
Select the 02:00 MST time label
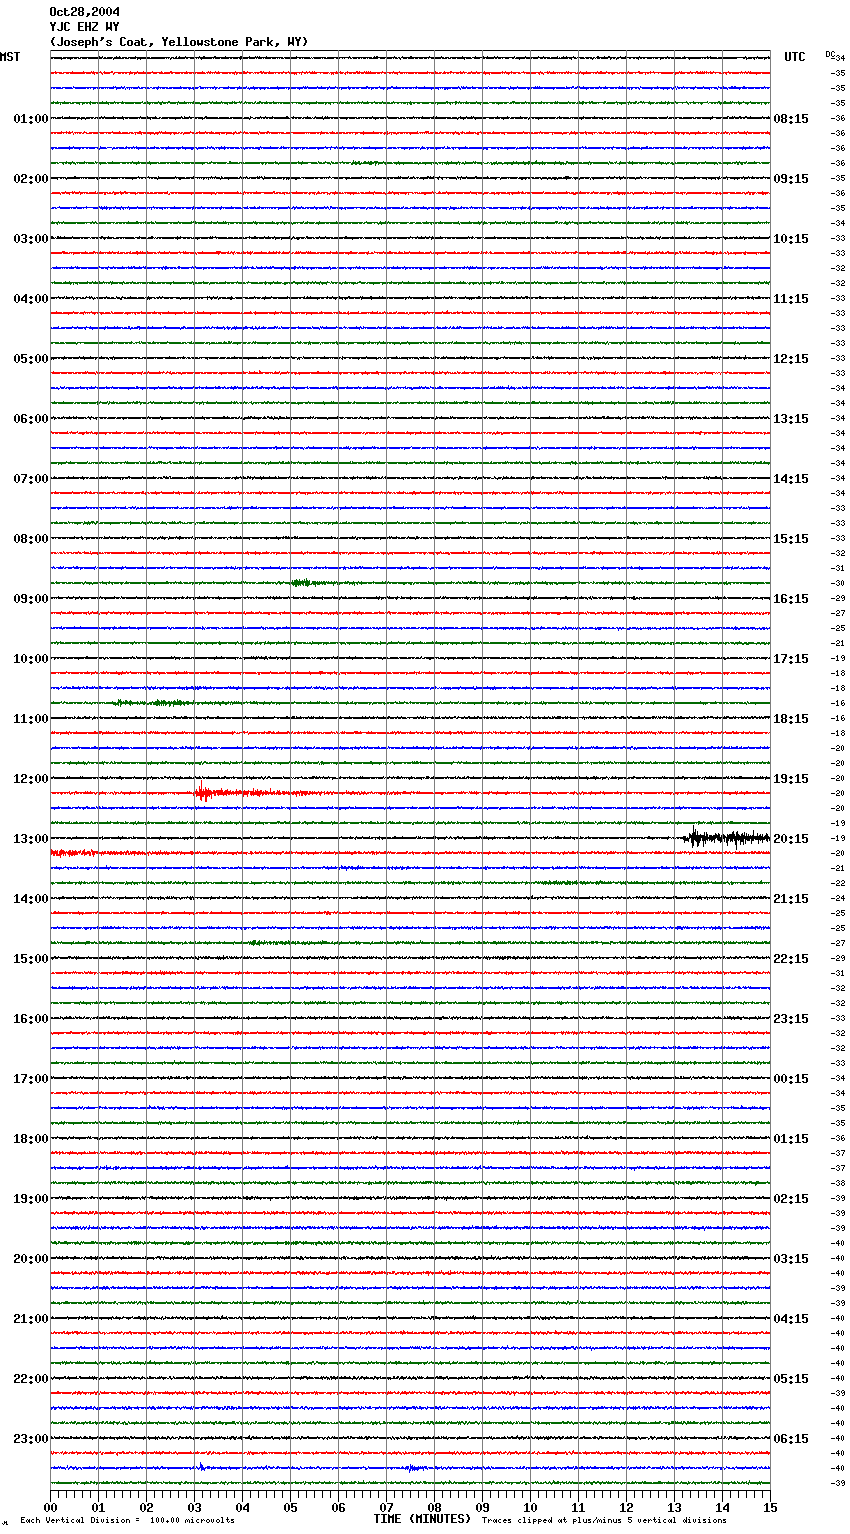click(31, 179)
